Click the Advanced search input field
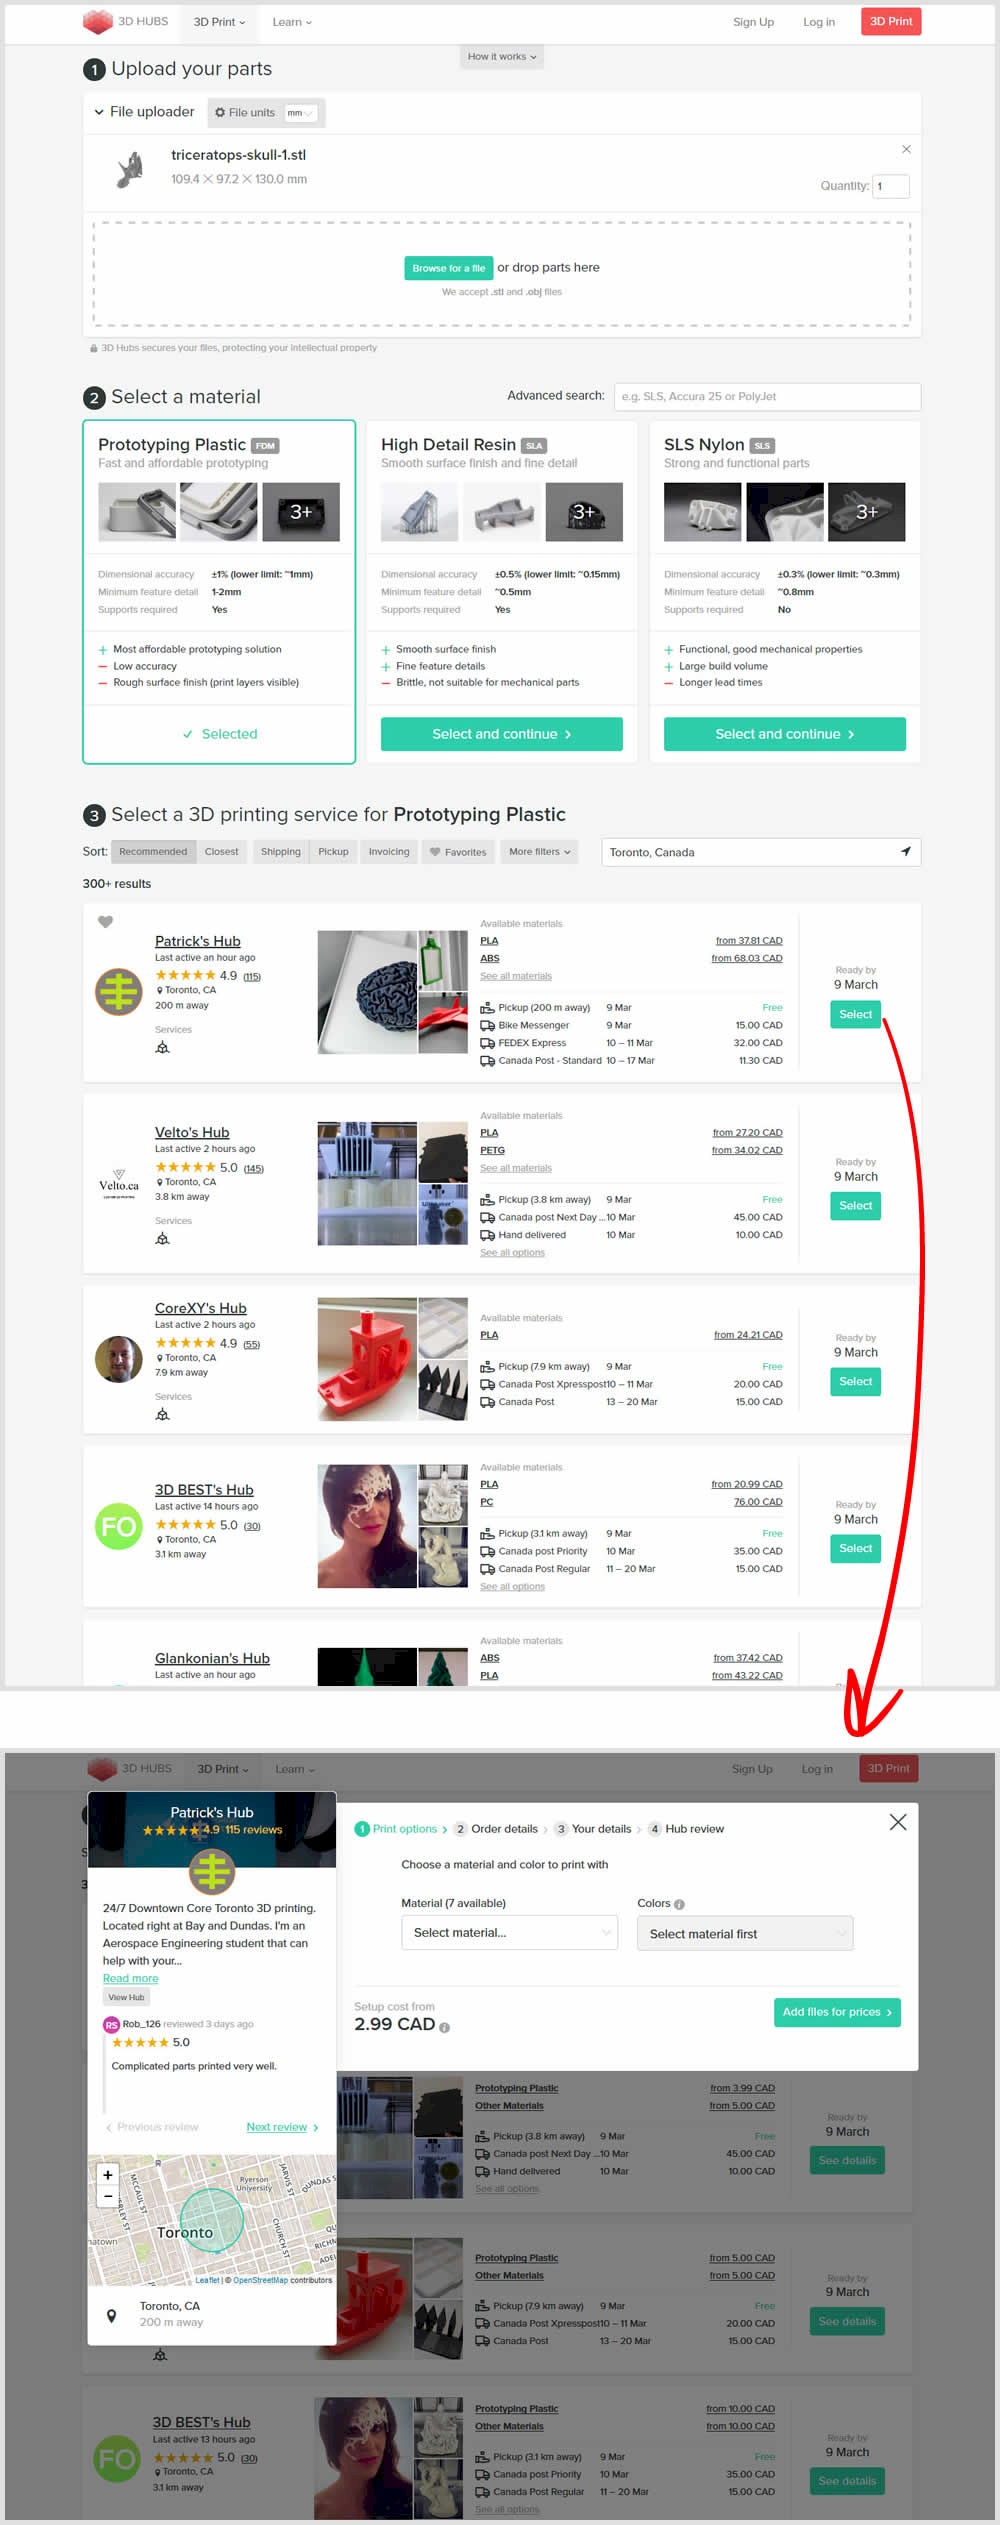Viewport: 1000px width, 2525px height. (x=767, y=396)
